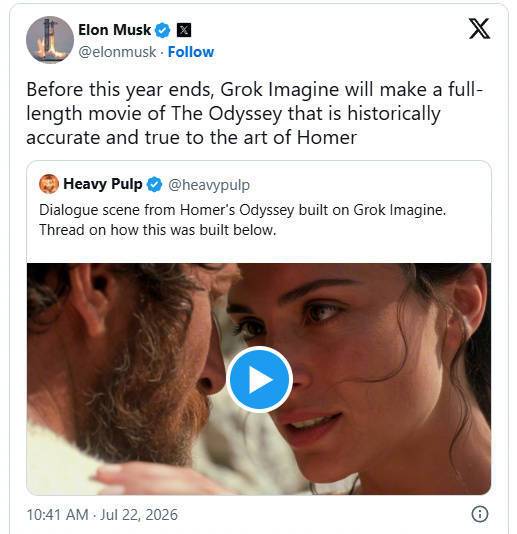The width and height of the screenshot is (517, 534).
Task: Open the quoted tweet's dialogue scene text
Action: click(x=242, y=210)
